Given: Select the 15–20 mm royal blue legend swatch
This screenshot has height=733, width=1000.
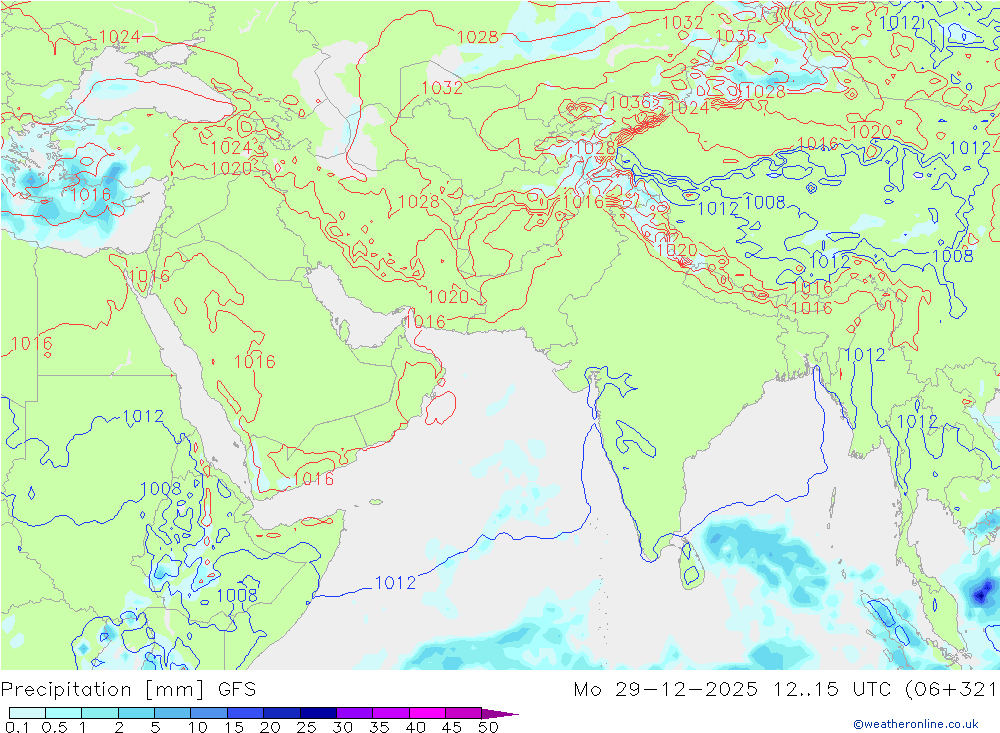Looking at the screenshot, I should click(246, 713).
